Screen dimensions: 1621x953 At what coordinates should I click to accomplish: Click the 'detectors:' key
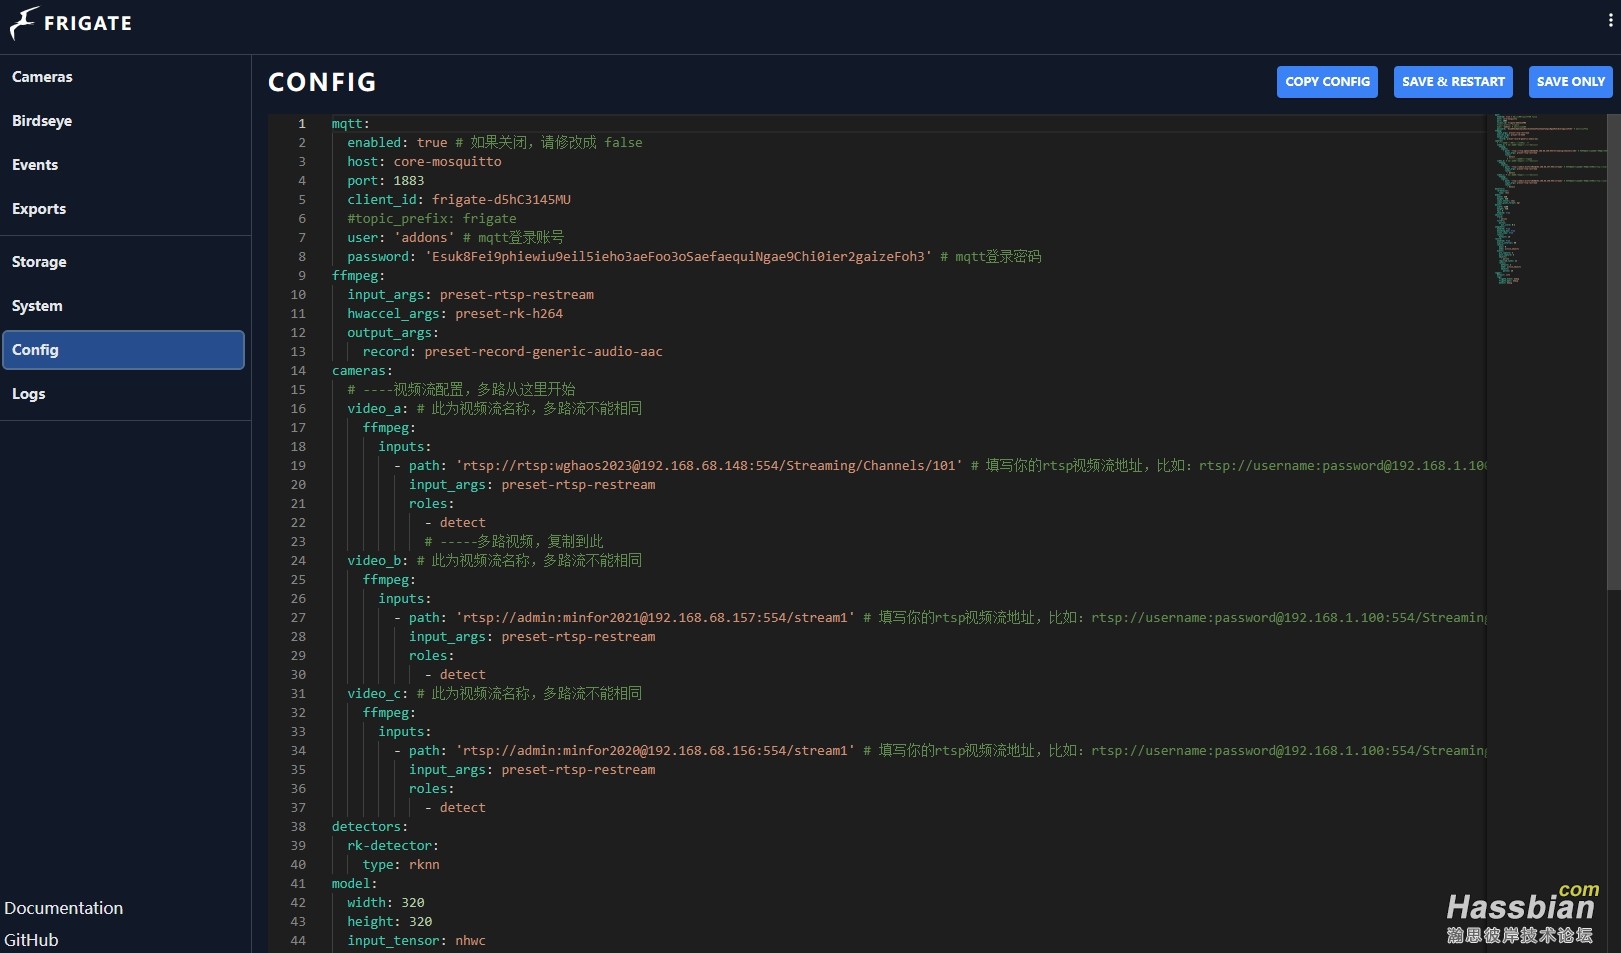pos(370,827)
